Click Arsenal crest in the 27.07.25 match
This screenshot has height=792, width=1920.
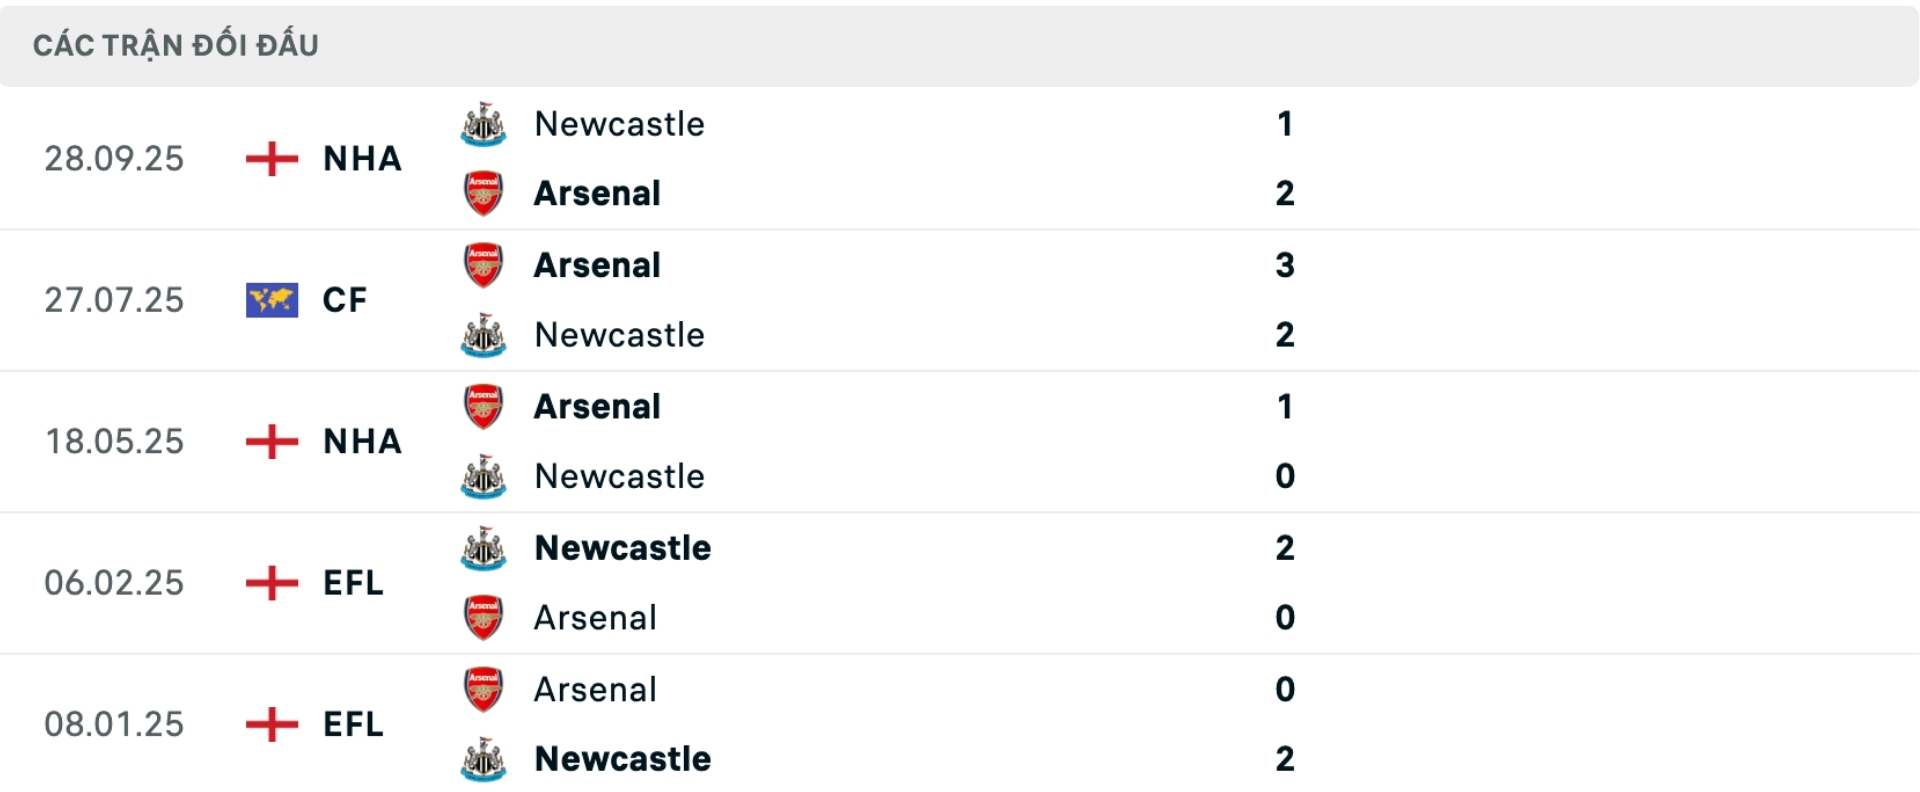483,265
